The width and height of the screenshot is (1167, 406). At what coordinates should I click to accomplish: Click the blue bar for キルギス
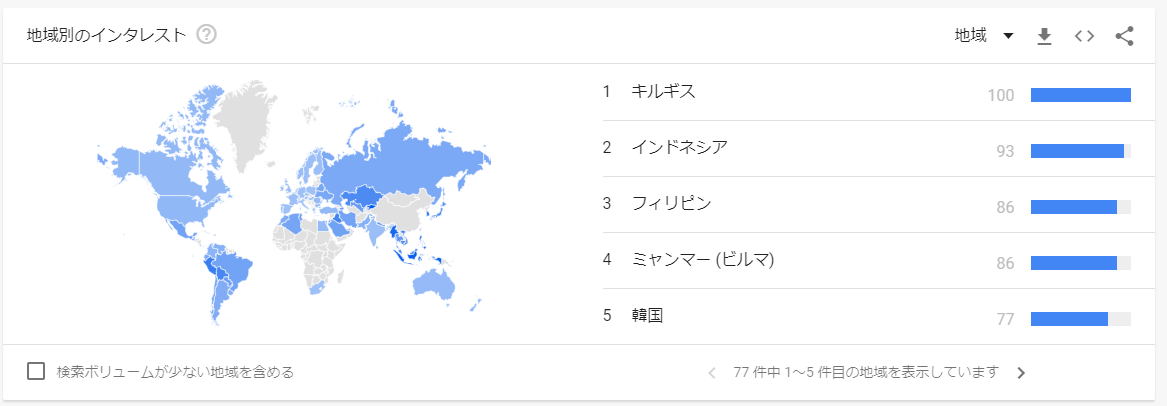[x=1080, y=95]
